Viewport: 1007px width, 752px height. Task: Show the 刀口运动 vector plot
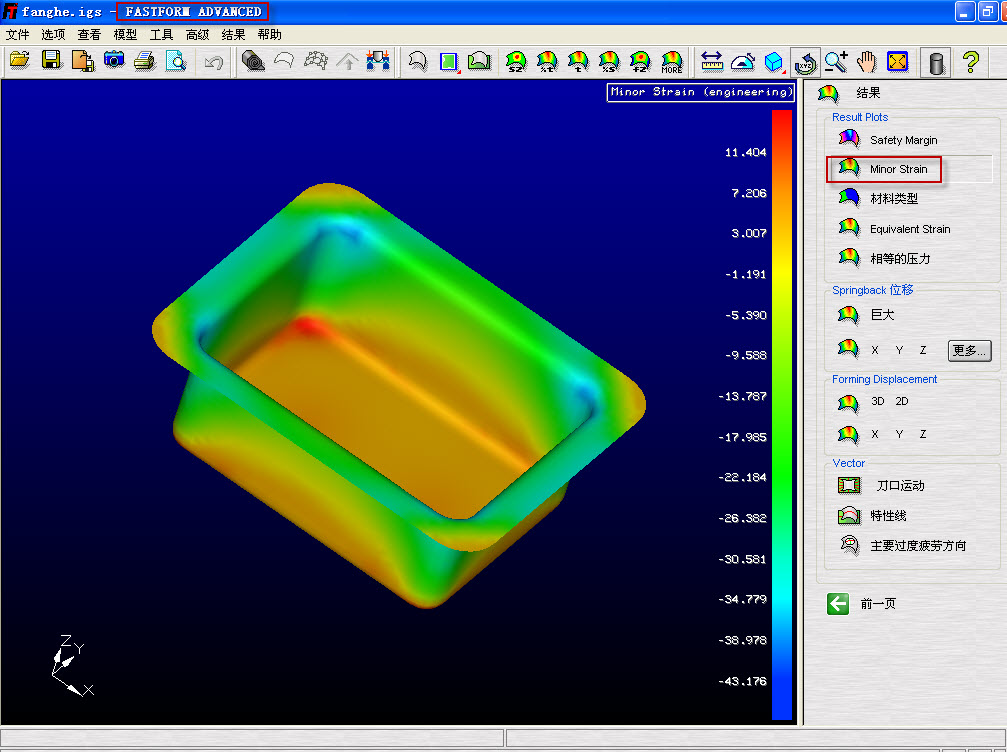pyautogui.click(x=881, y=485)
